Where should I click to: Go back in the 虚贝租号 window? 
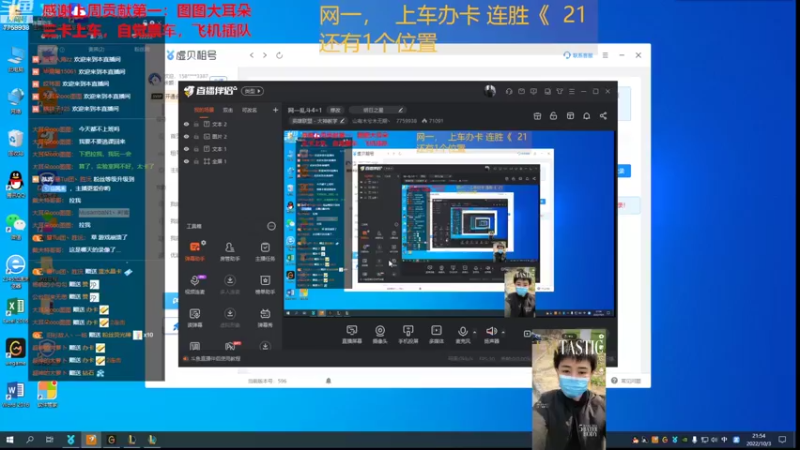pos(252,55)
